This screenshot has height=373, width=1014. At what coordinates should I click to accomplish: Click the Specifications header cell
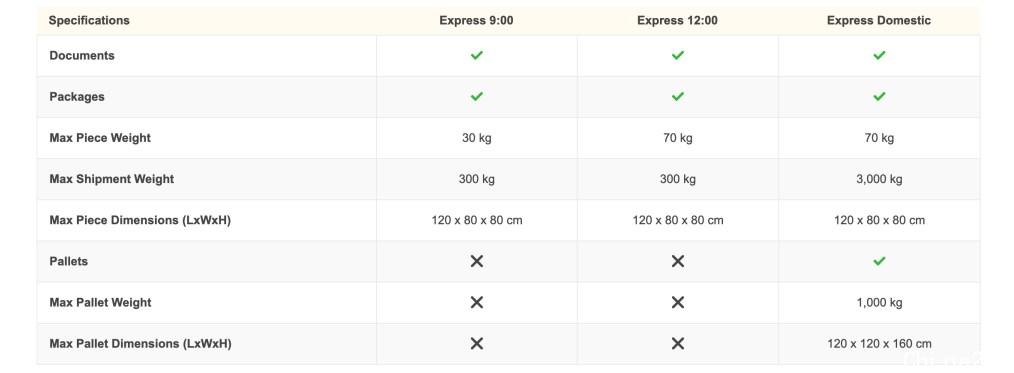(89, 21)
